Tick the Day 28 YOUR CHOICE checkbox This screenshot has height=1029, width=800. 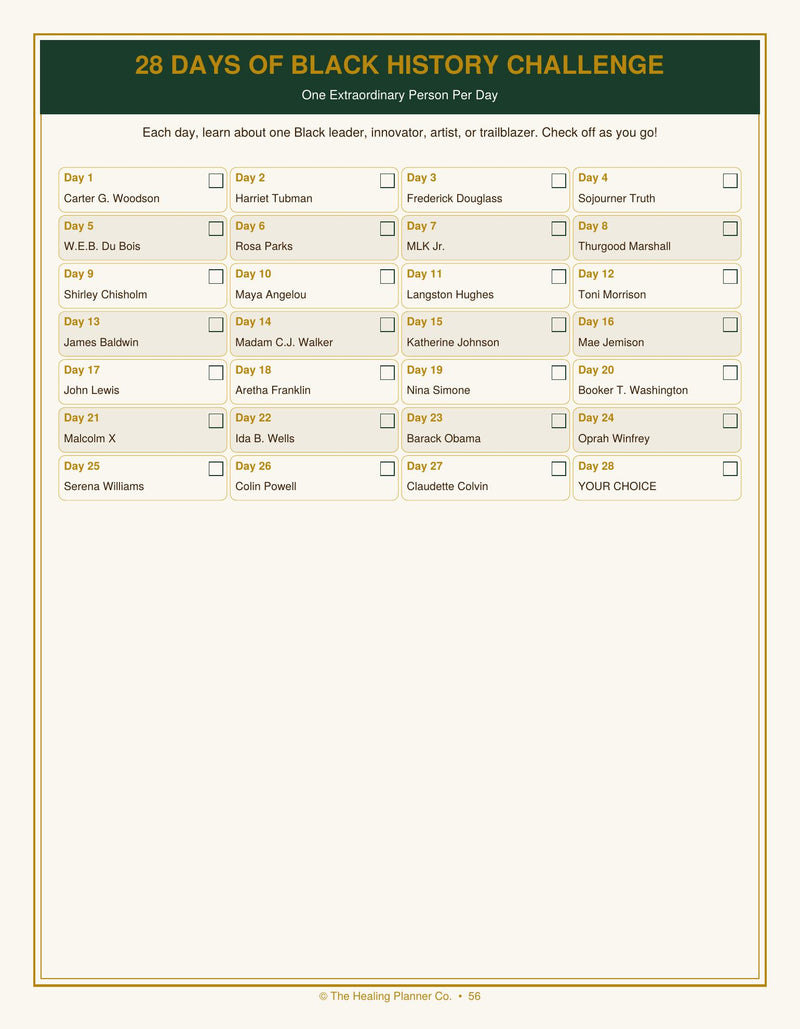(730, 469)
